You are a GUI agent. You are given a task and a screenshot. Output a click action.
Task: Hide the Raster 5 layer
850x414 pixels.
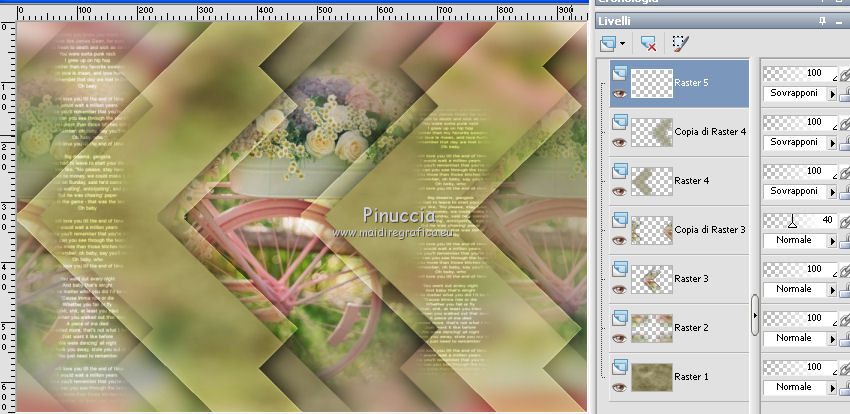click(620, 93)
